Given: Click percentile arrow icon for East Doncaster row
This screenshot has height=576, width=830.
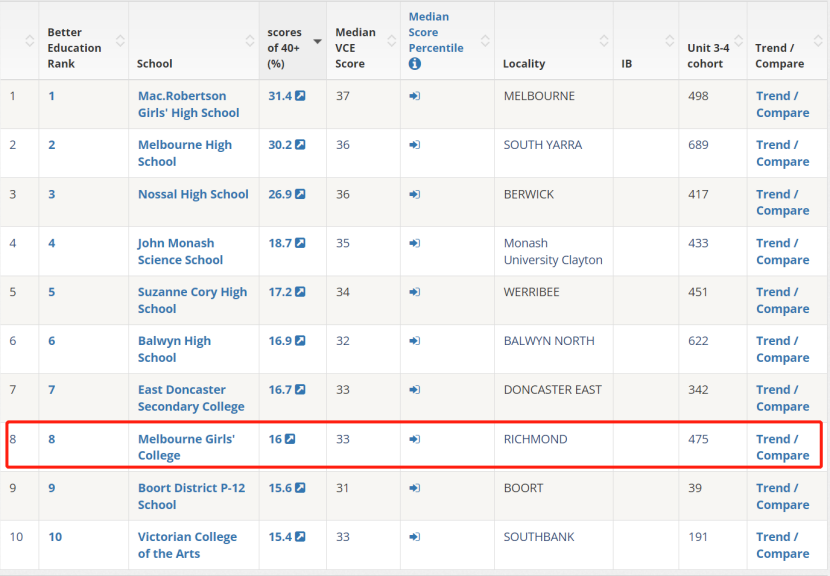Looking at the screenshot, I should (x=414, y=390).
